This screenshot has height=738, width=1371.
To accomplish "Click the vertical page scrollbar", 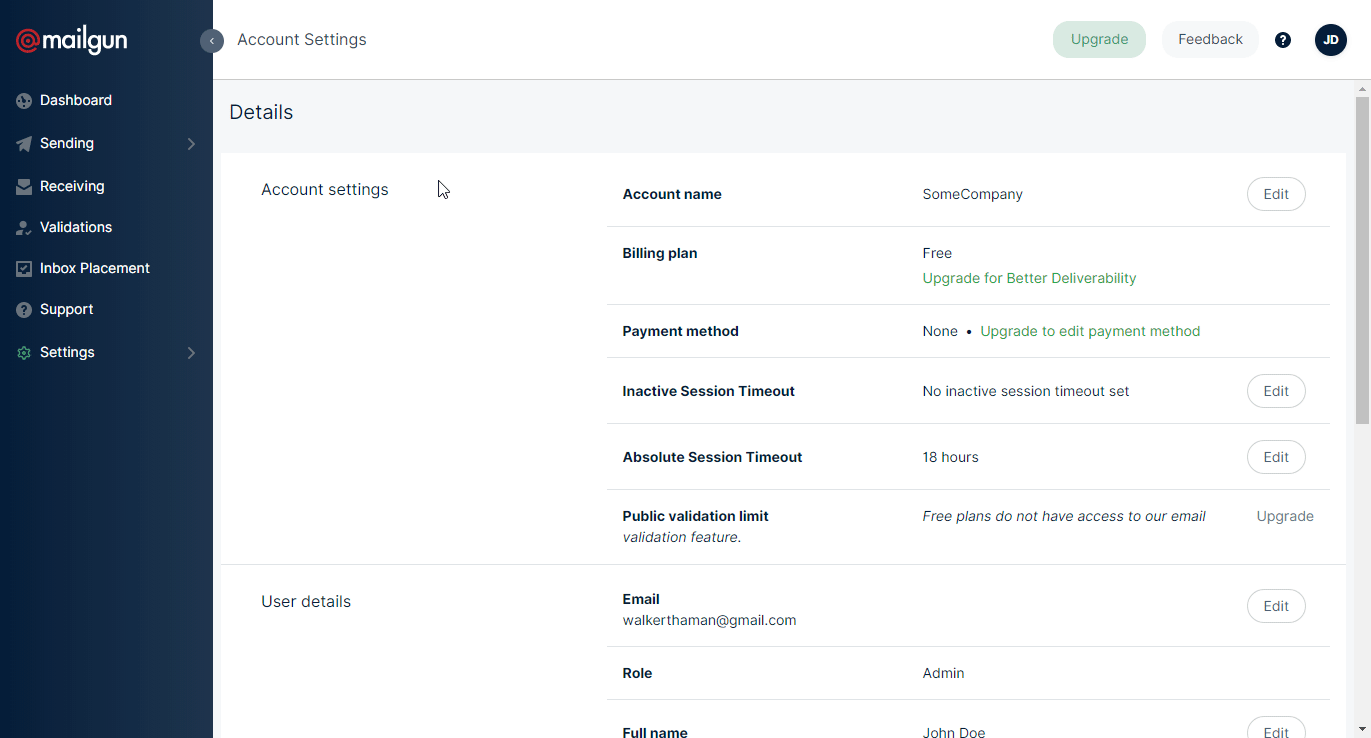I will coord(1362,260).
